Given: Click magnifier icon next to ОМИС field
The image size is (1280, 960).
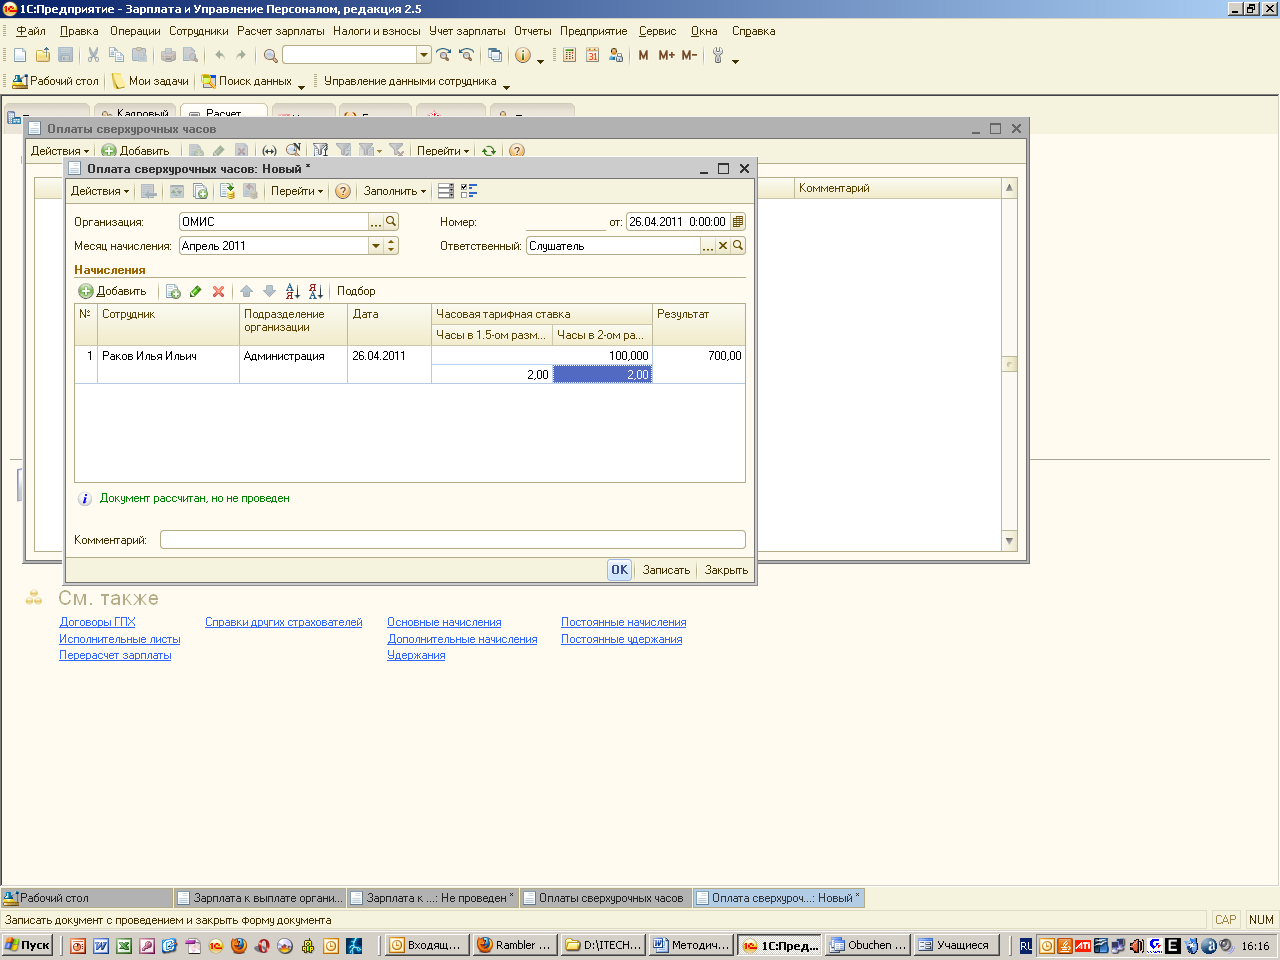Looking at the screenshot, I should (x=392, y=222).
